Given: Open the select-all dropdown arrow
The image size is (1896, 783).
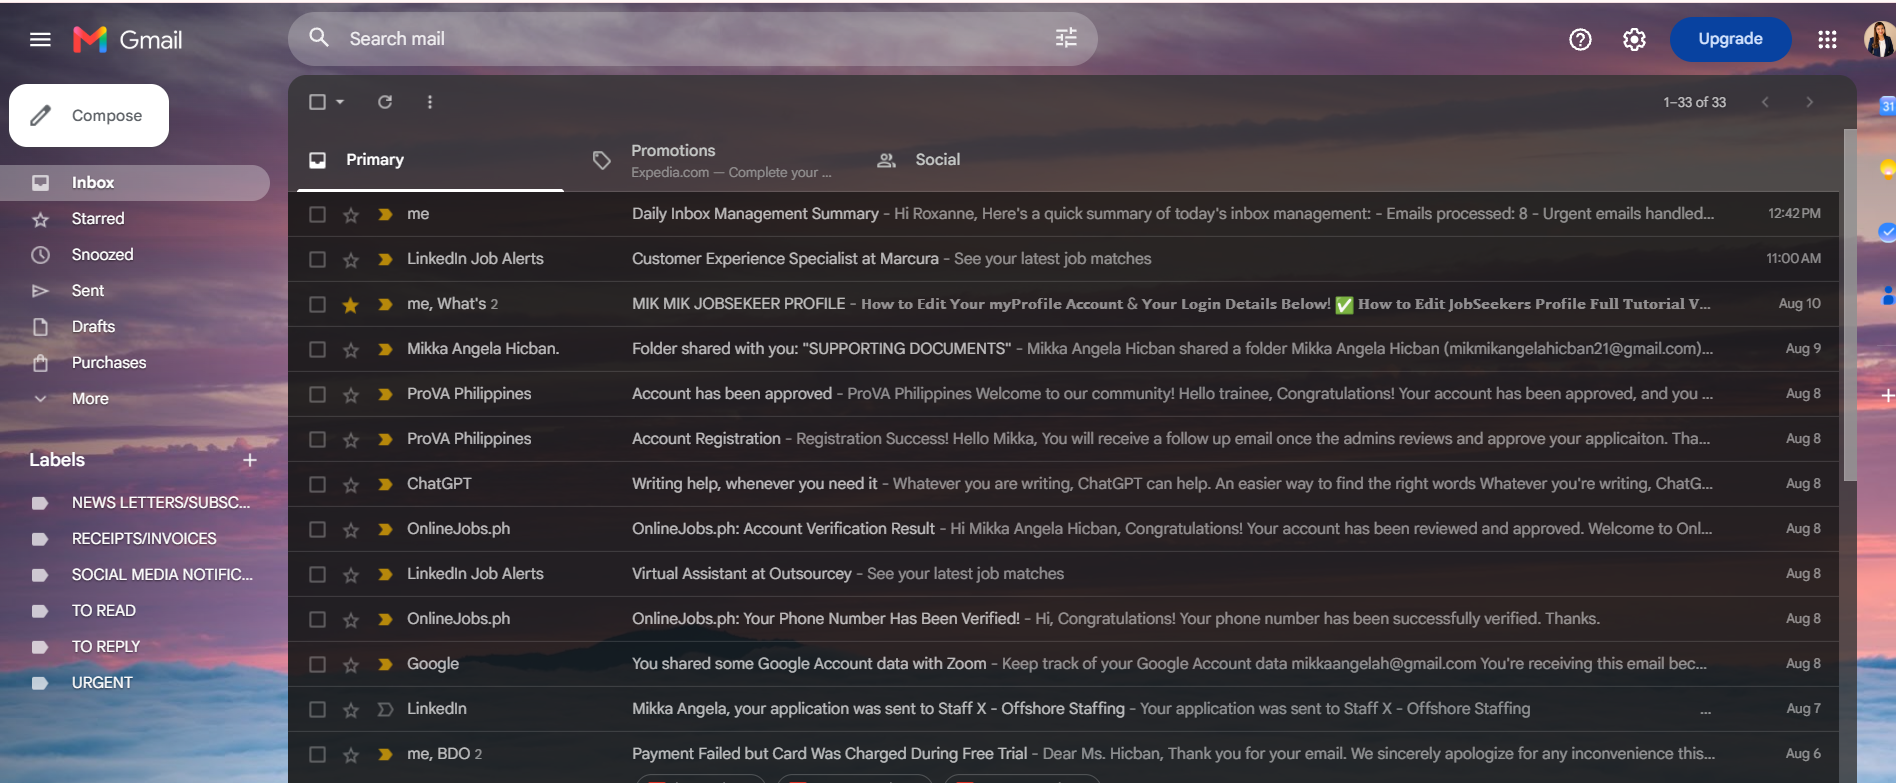Looking at the screenshot, I should point(340,102).
